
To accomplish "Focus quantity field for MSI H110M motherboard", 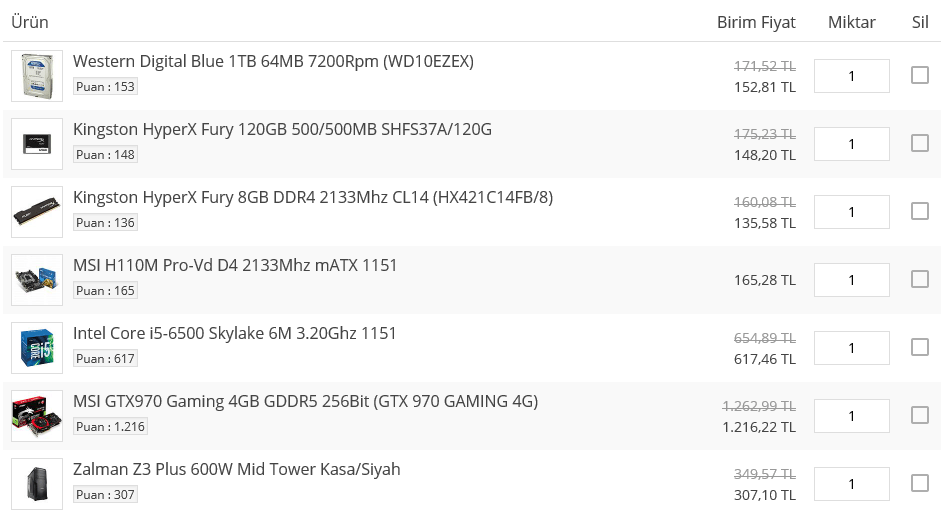I will click(852, 280).
